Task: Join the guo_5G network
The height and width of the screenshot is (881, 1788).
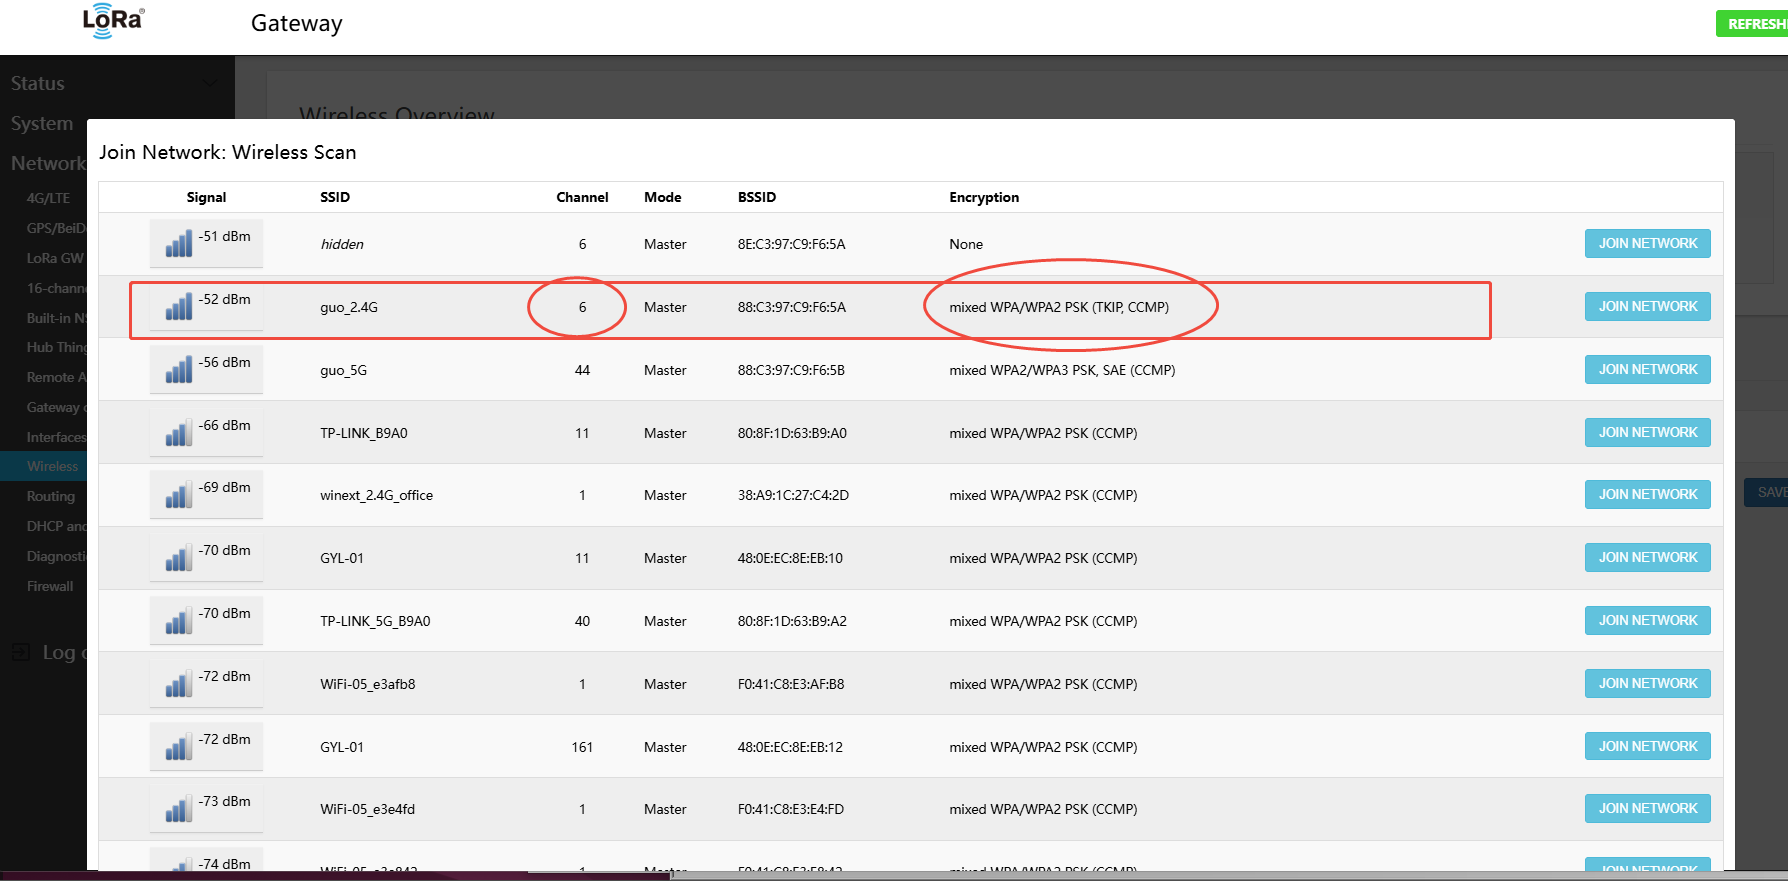Action: tap(1647, 370)
